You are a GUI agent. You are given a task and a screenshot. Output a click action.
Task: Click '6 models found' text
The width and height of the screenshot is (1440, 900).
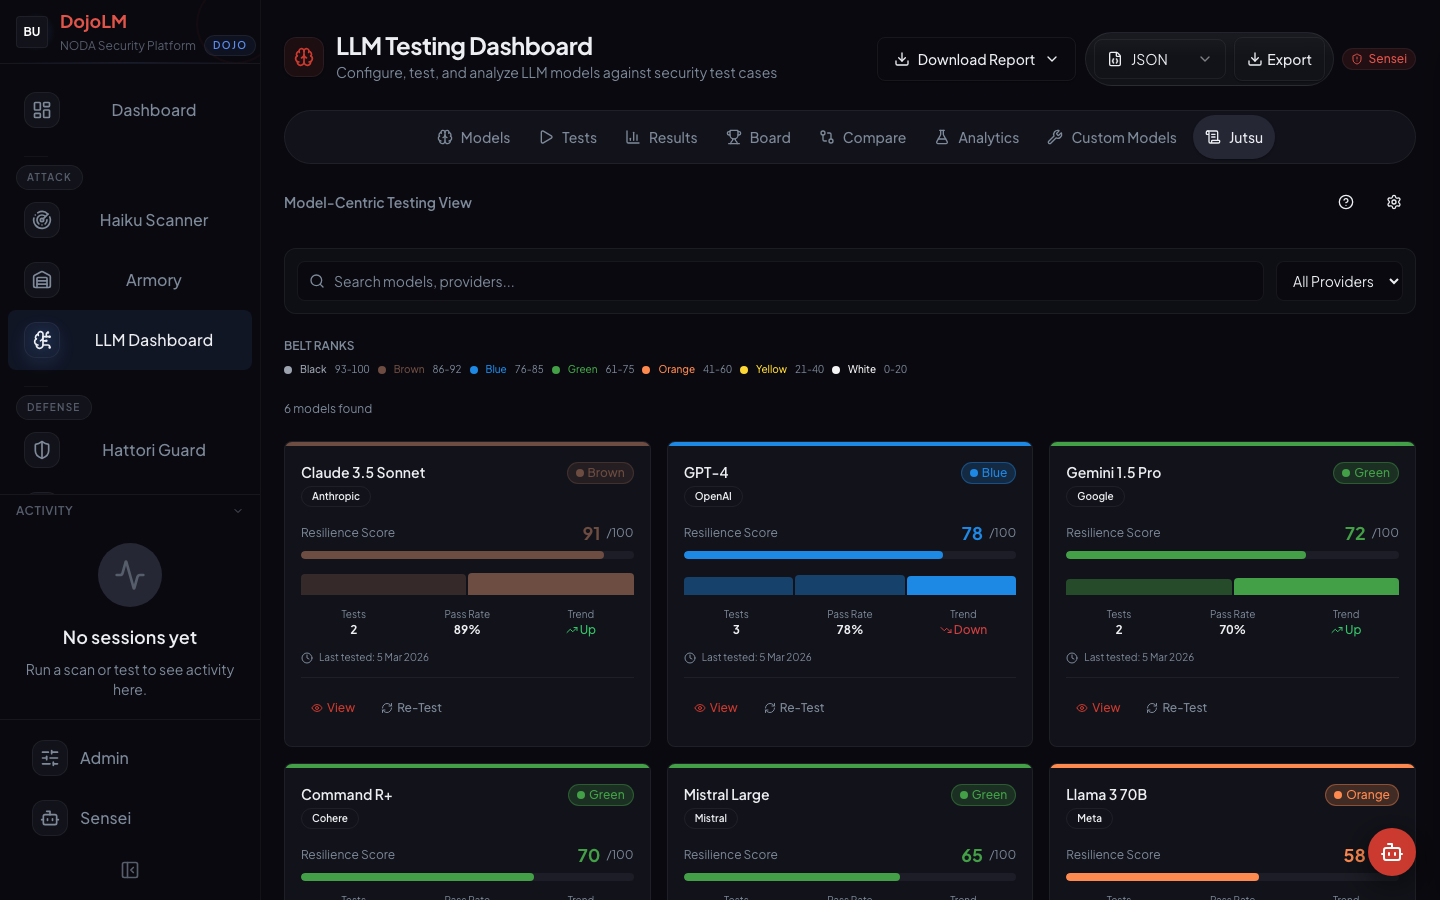(328, 409)
